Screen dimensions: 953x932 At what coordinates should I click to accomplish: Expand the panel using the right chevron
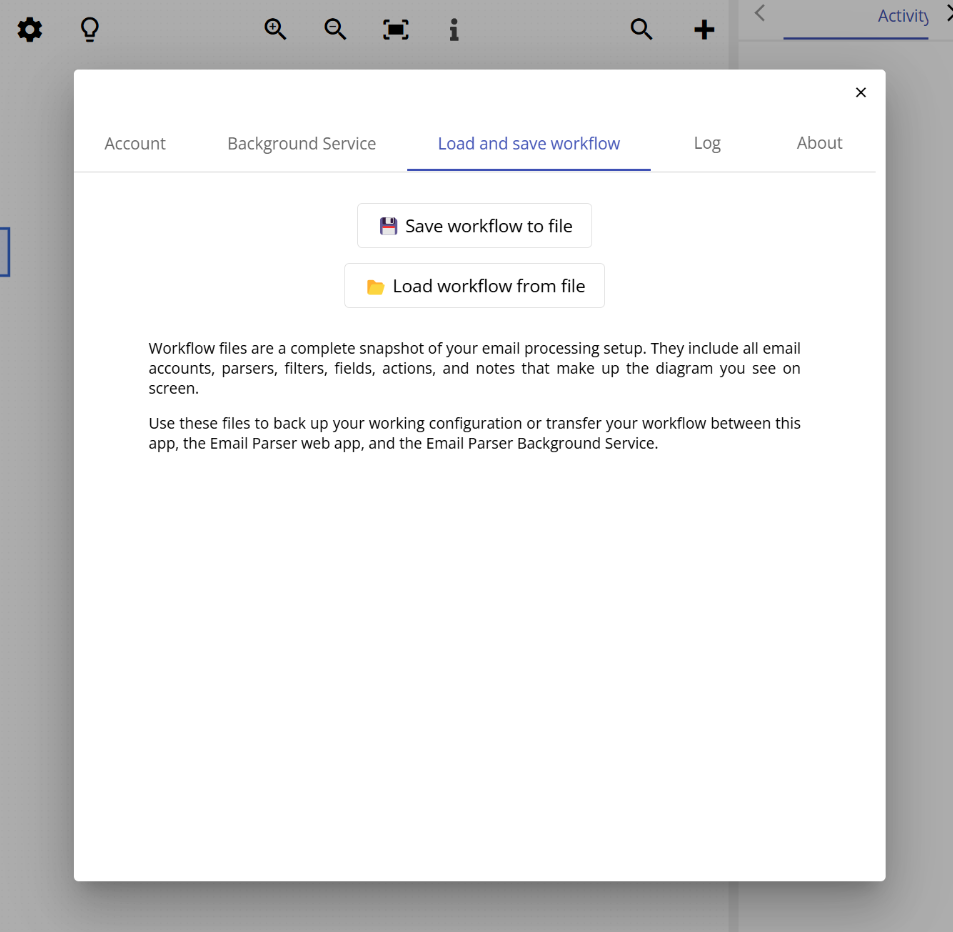pyautogui.click(x=947, y=13)
